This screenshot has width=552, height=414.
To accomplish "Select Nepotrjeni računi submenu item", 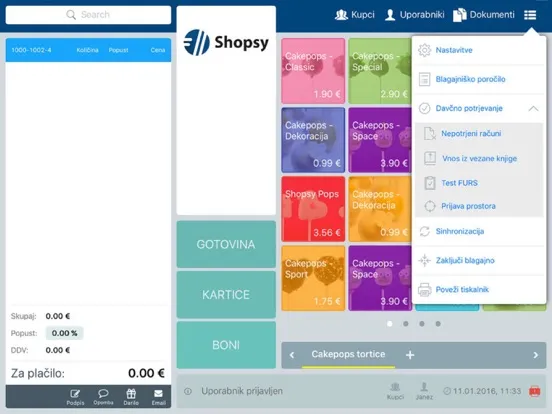I will pyautogui.click(x=479, y=133).
